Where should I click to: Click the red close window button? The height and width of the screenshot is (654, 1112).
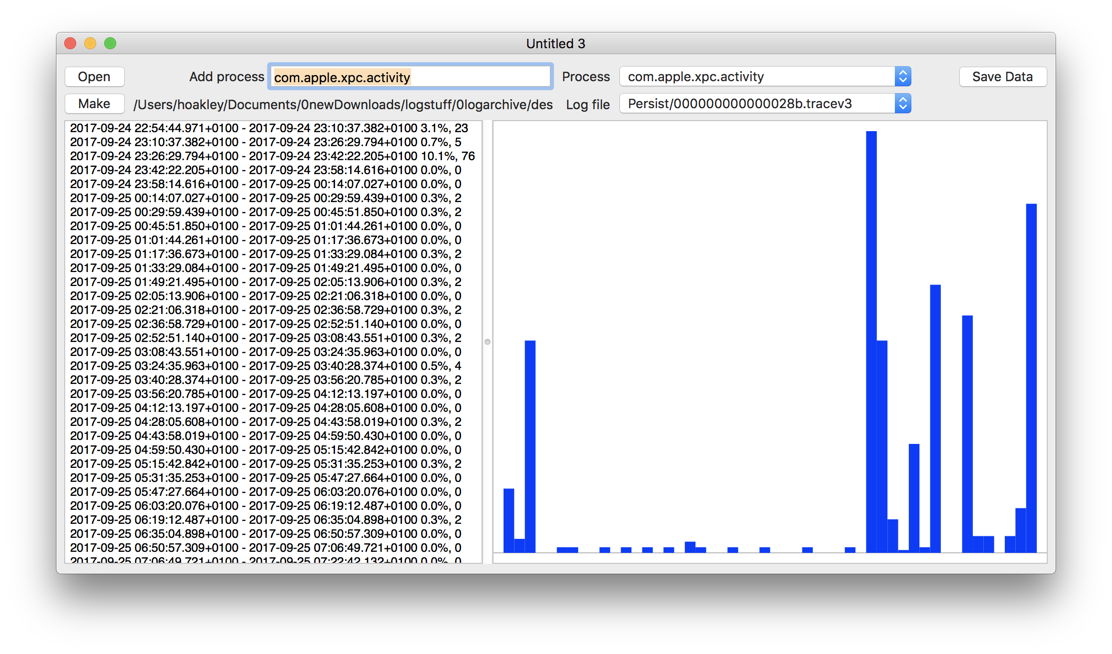point(70,44)
